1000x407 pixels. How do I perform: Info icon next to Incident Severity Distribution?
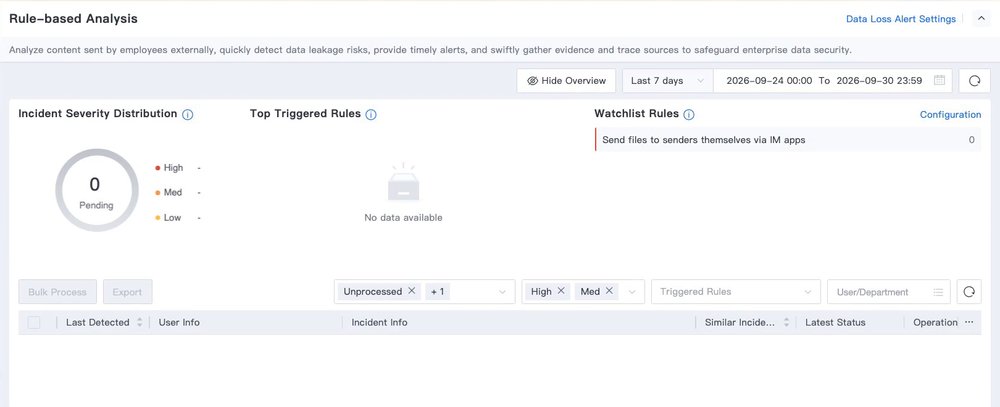(188, 115)
